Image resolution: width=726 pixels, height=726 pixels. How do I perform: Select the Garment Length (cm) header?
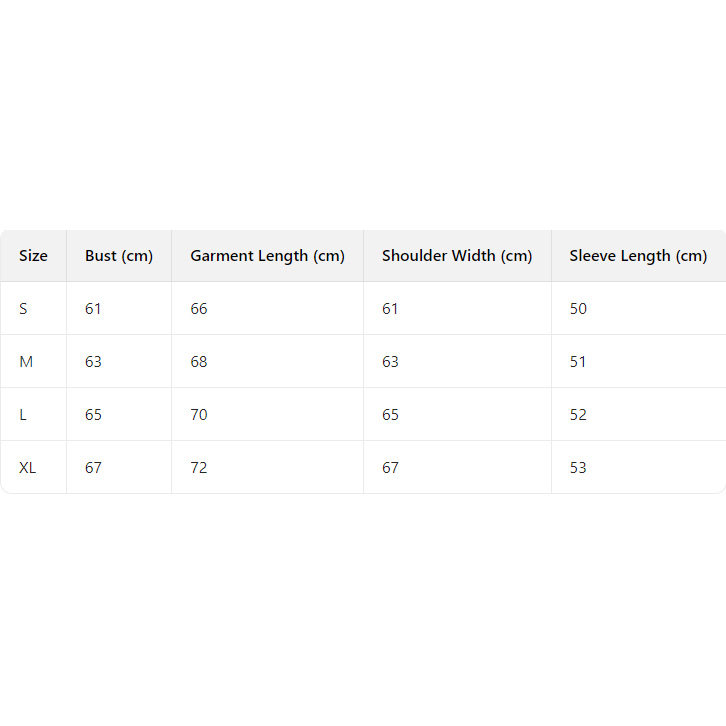[267, 256]
